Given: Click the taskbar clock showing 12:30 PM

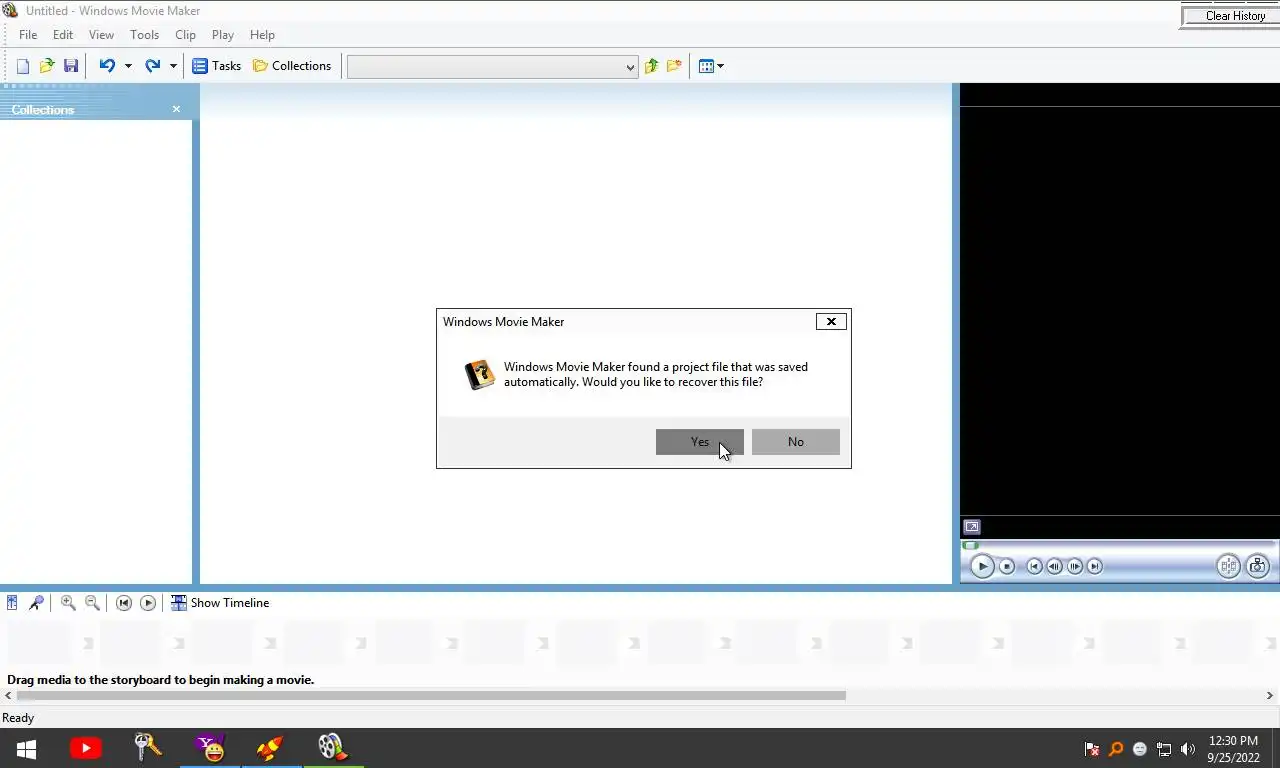Looking at the screenshot, I should click(x=1233, y=749).
